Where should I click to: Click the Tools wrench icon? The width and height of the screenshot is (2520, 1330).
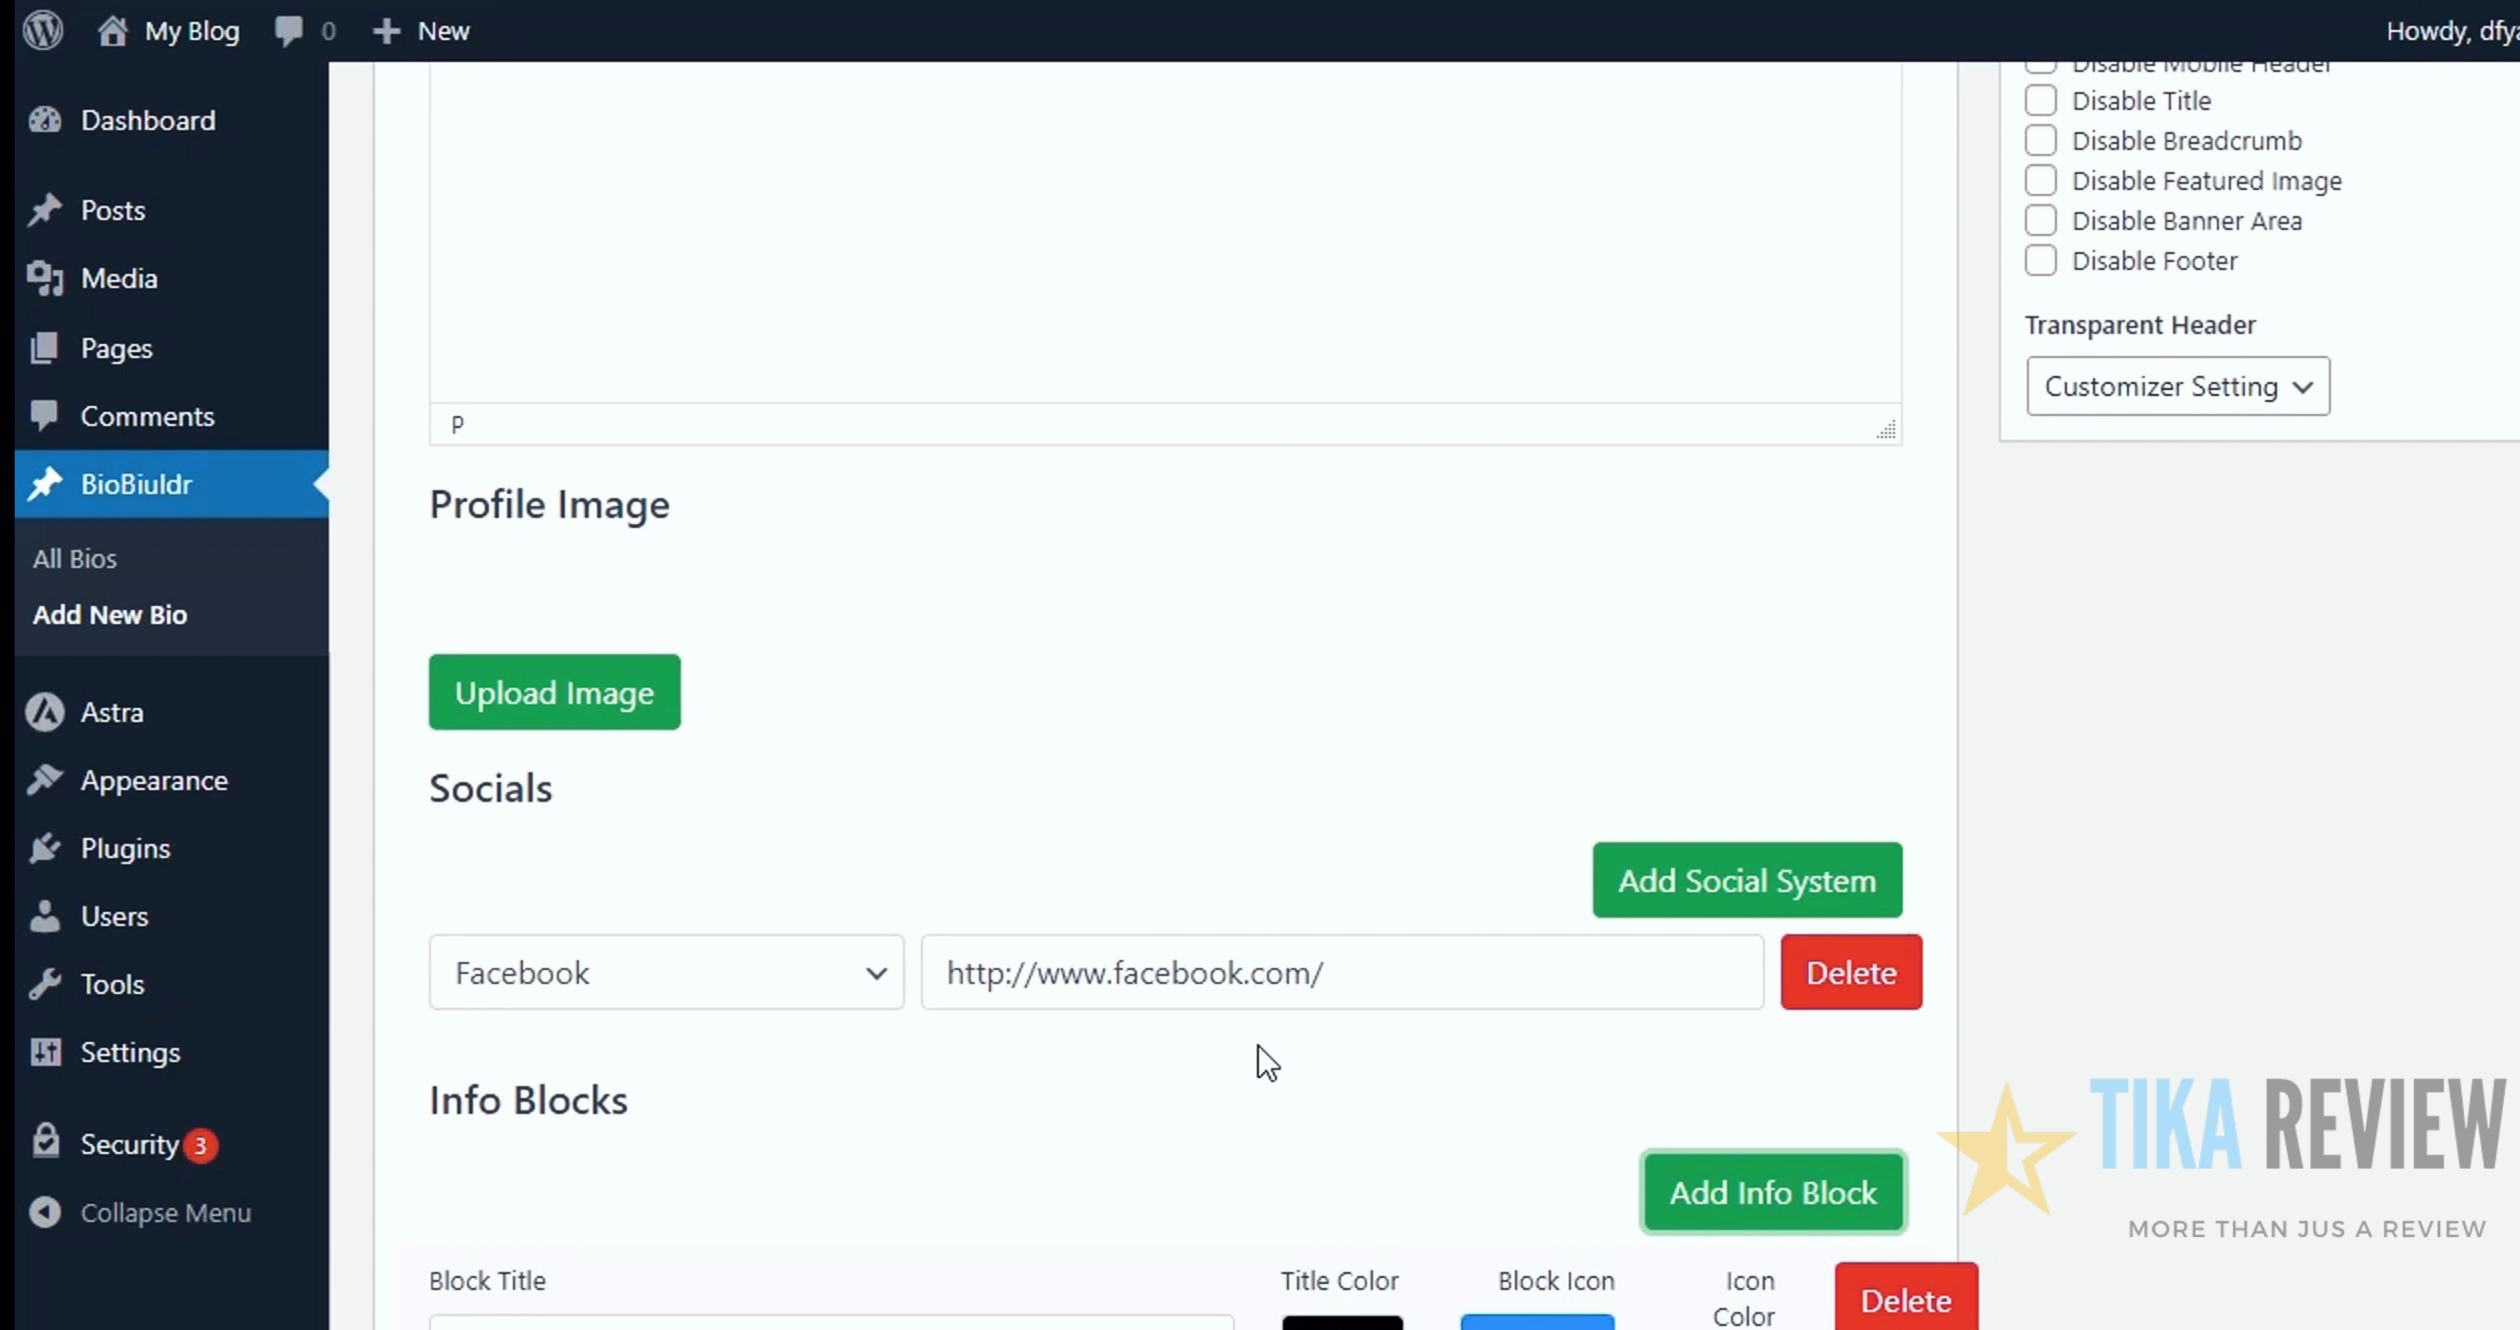(45, 984)
